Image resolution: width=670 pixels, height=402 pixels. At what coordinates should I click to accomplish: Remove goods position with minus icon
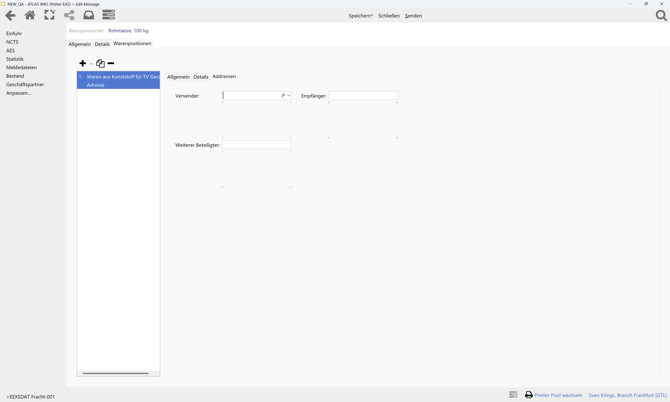point(111,64)
